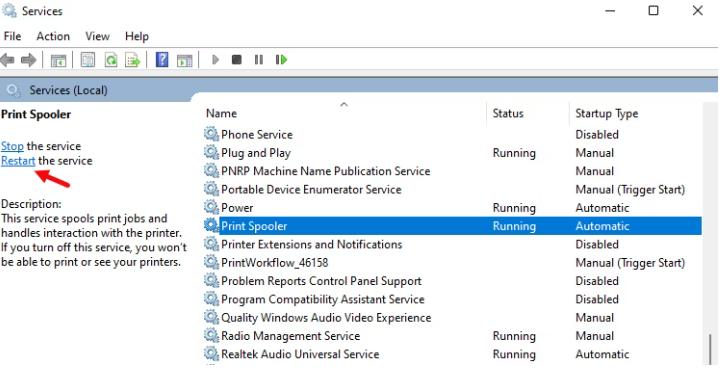Click the Services window title gear icon
The width and height of the screenshot is (724, 372).
click(x=9, y=11)
